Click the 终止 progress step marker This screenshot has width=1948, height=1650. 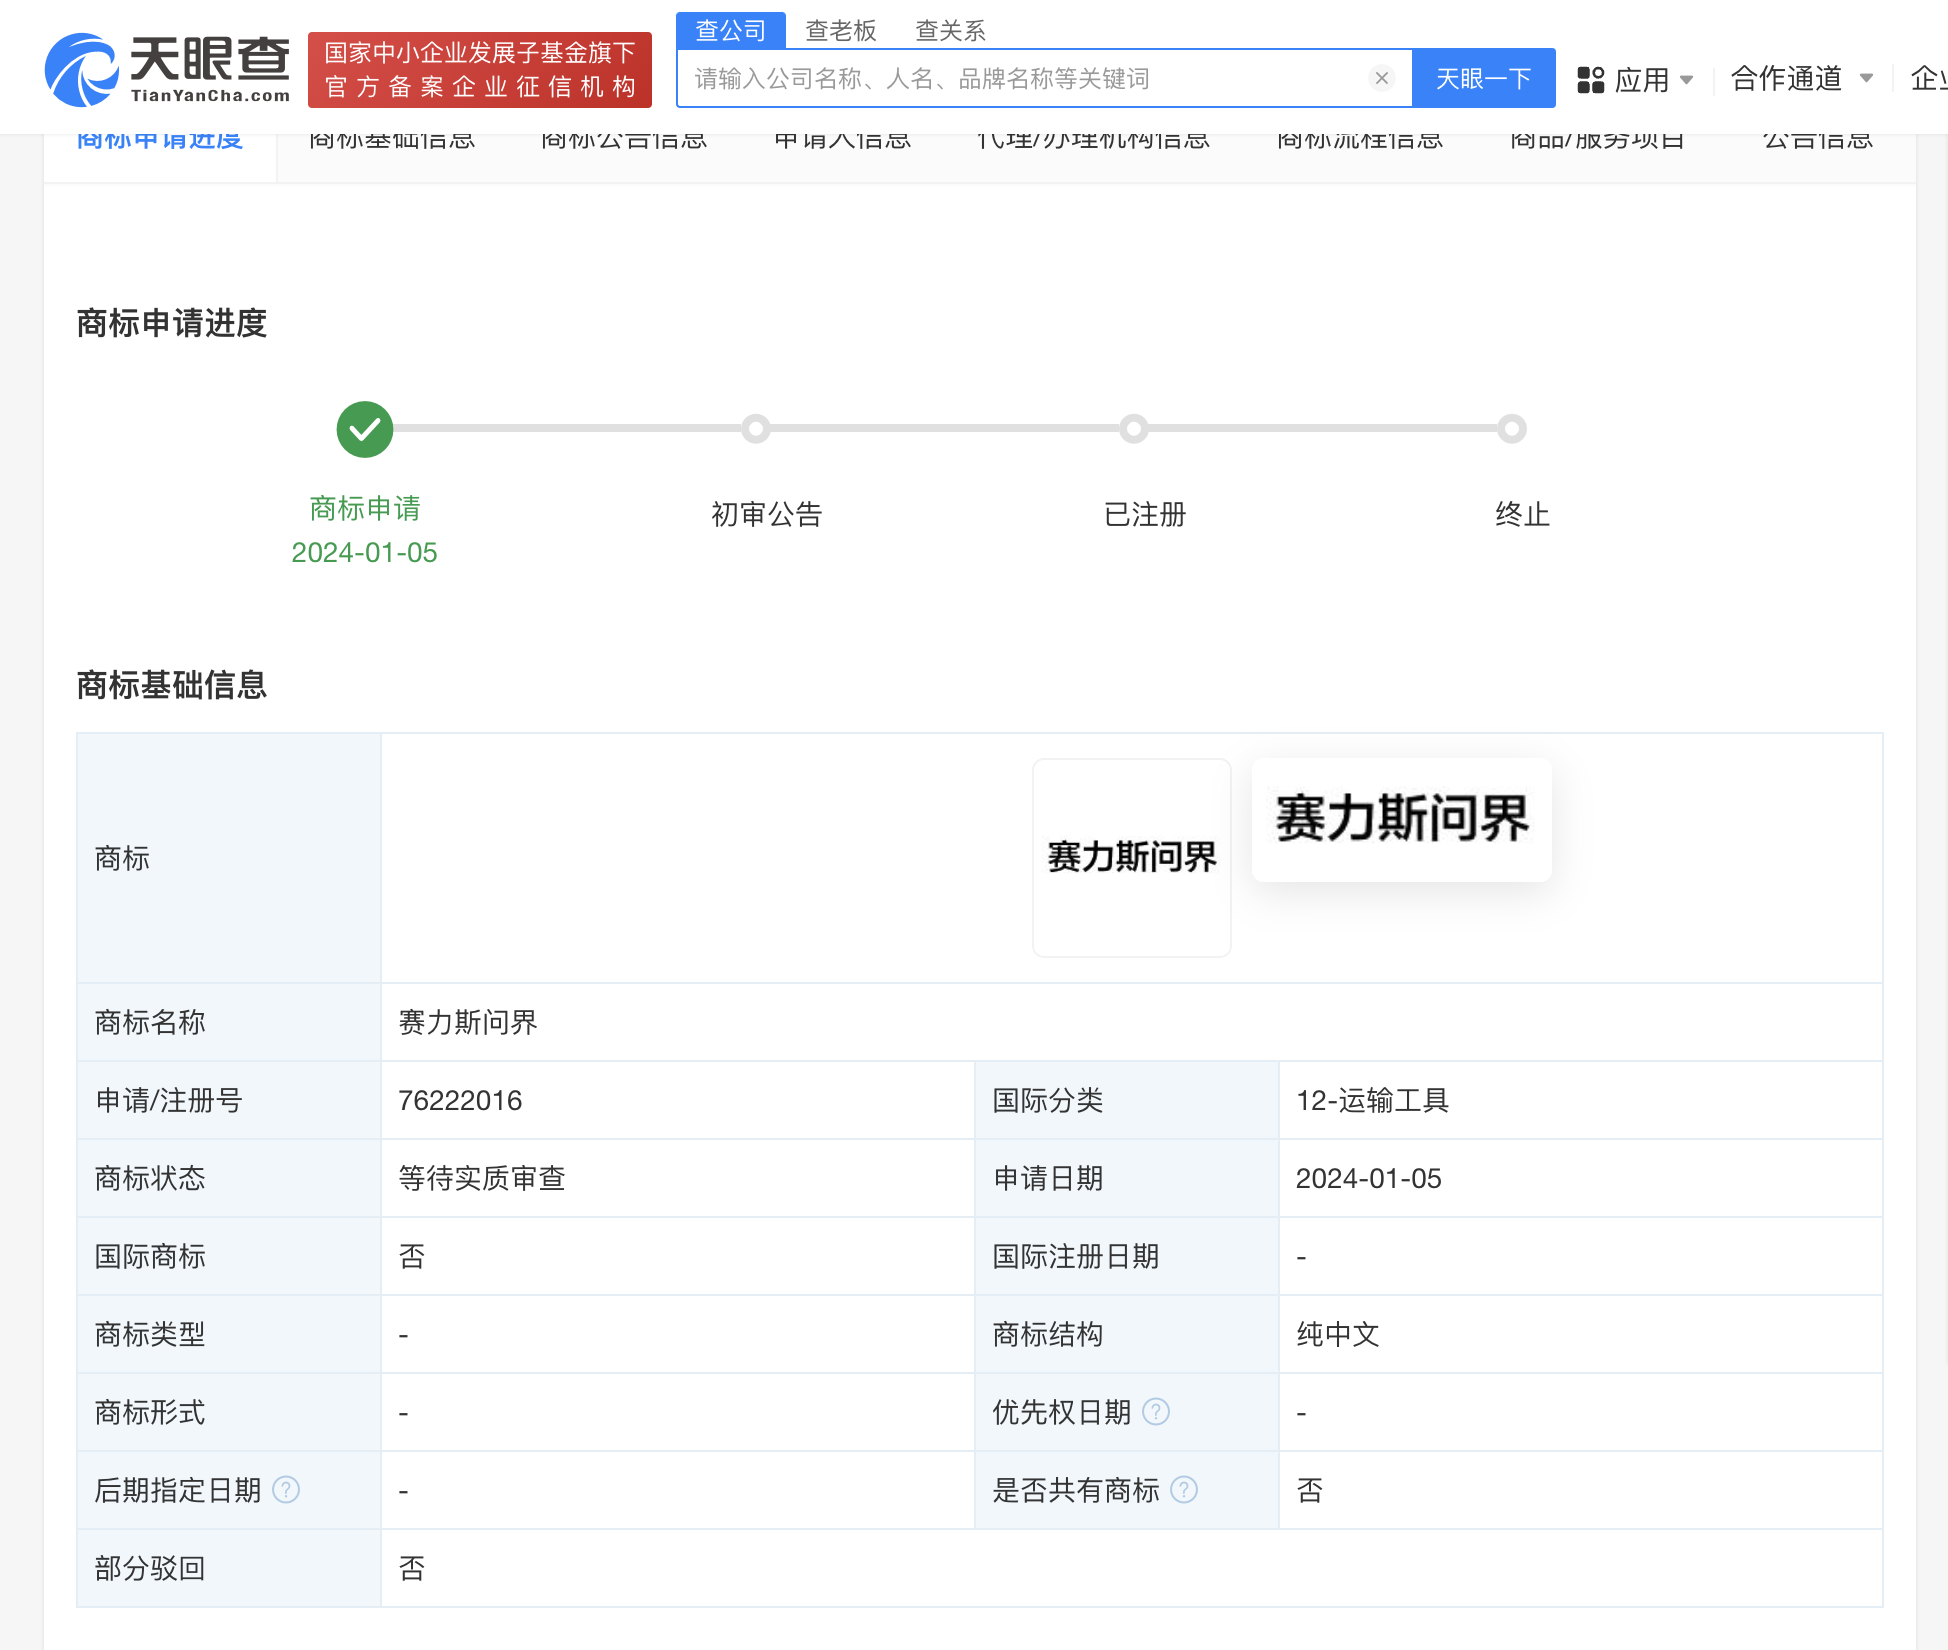[x=1512, y=429]
